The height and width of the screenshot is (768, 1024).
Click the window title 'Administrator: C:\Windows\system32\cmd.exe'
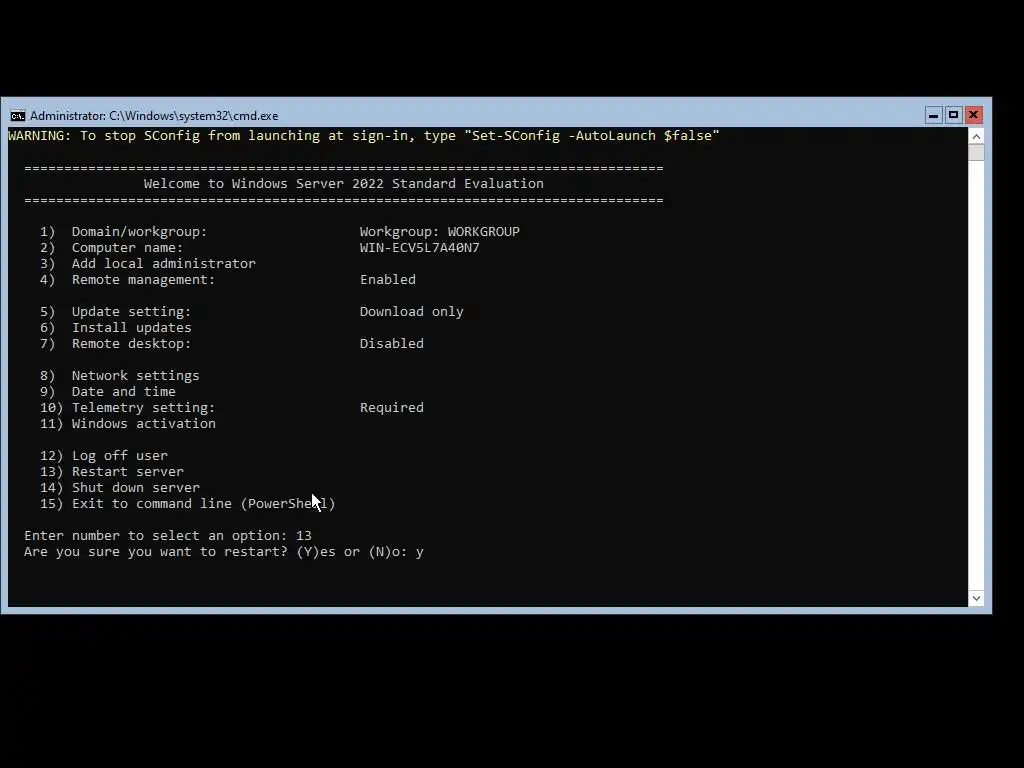tap(154, 116)
